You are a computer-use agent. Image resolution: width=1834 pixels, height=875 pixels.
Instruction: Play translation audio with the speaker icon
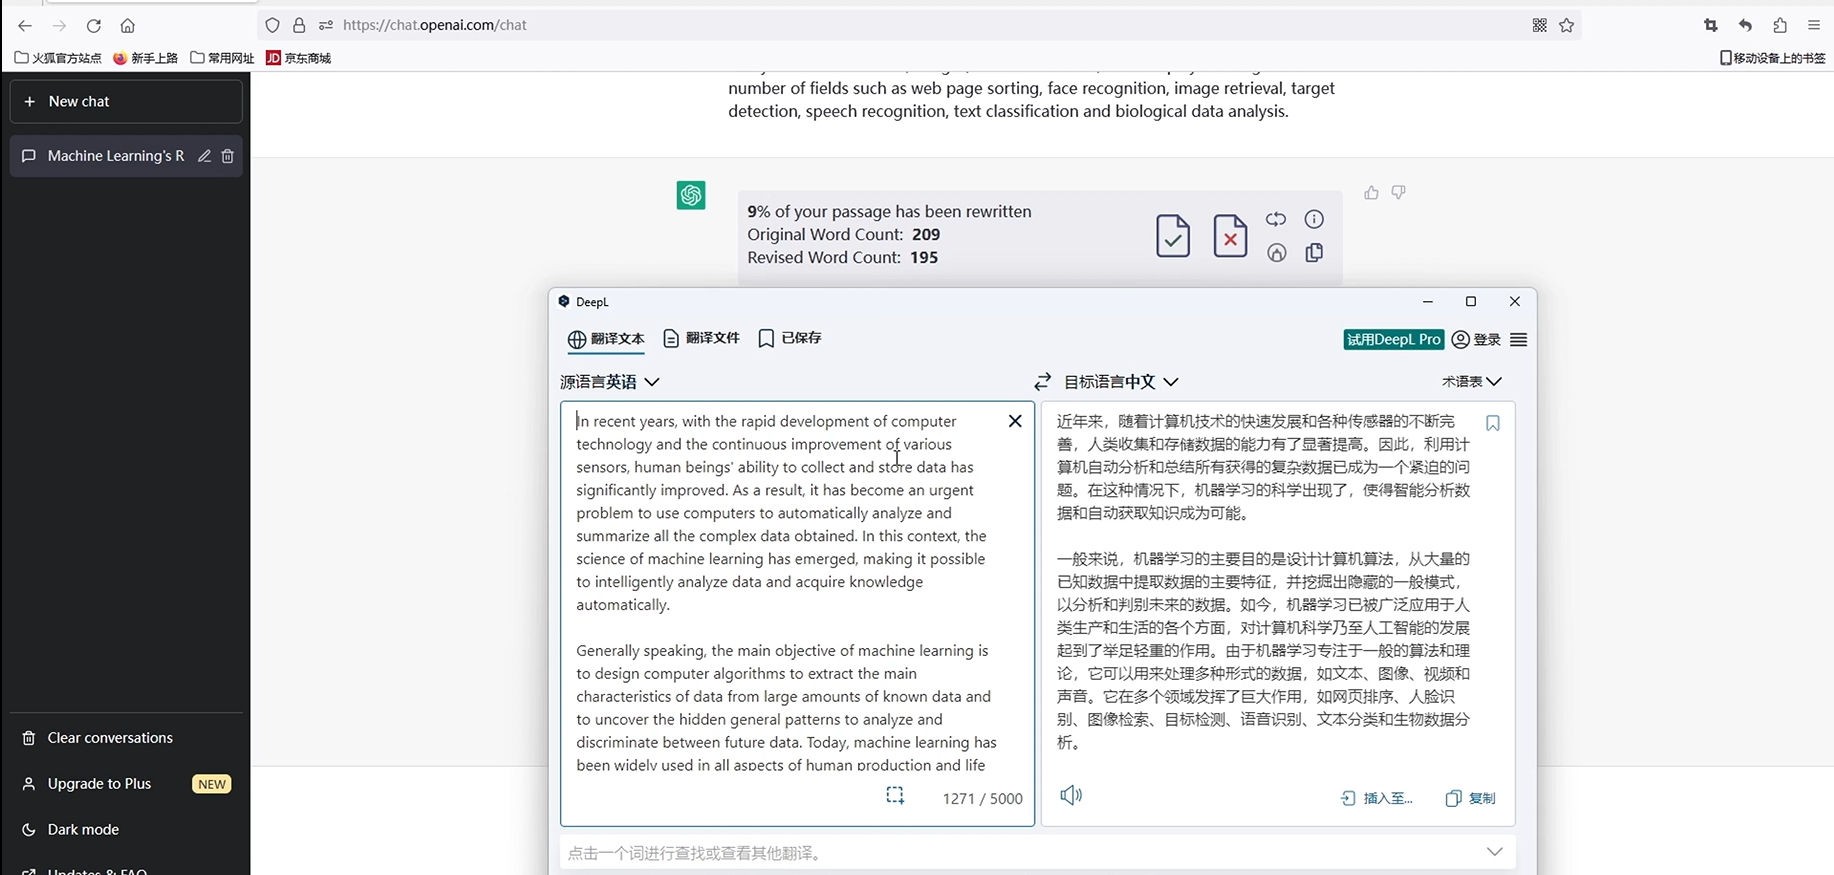click(x=1071, y=795)
